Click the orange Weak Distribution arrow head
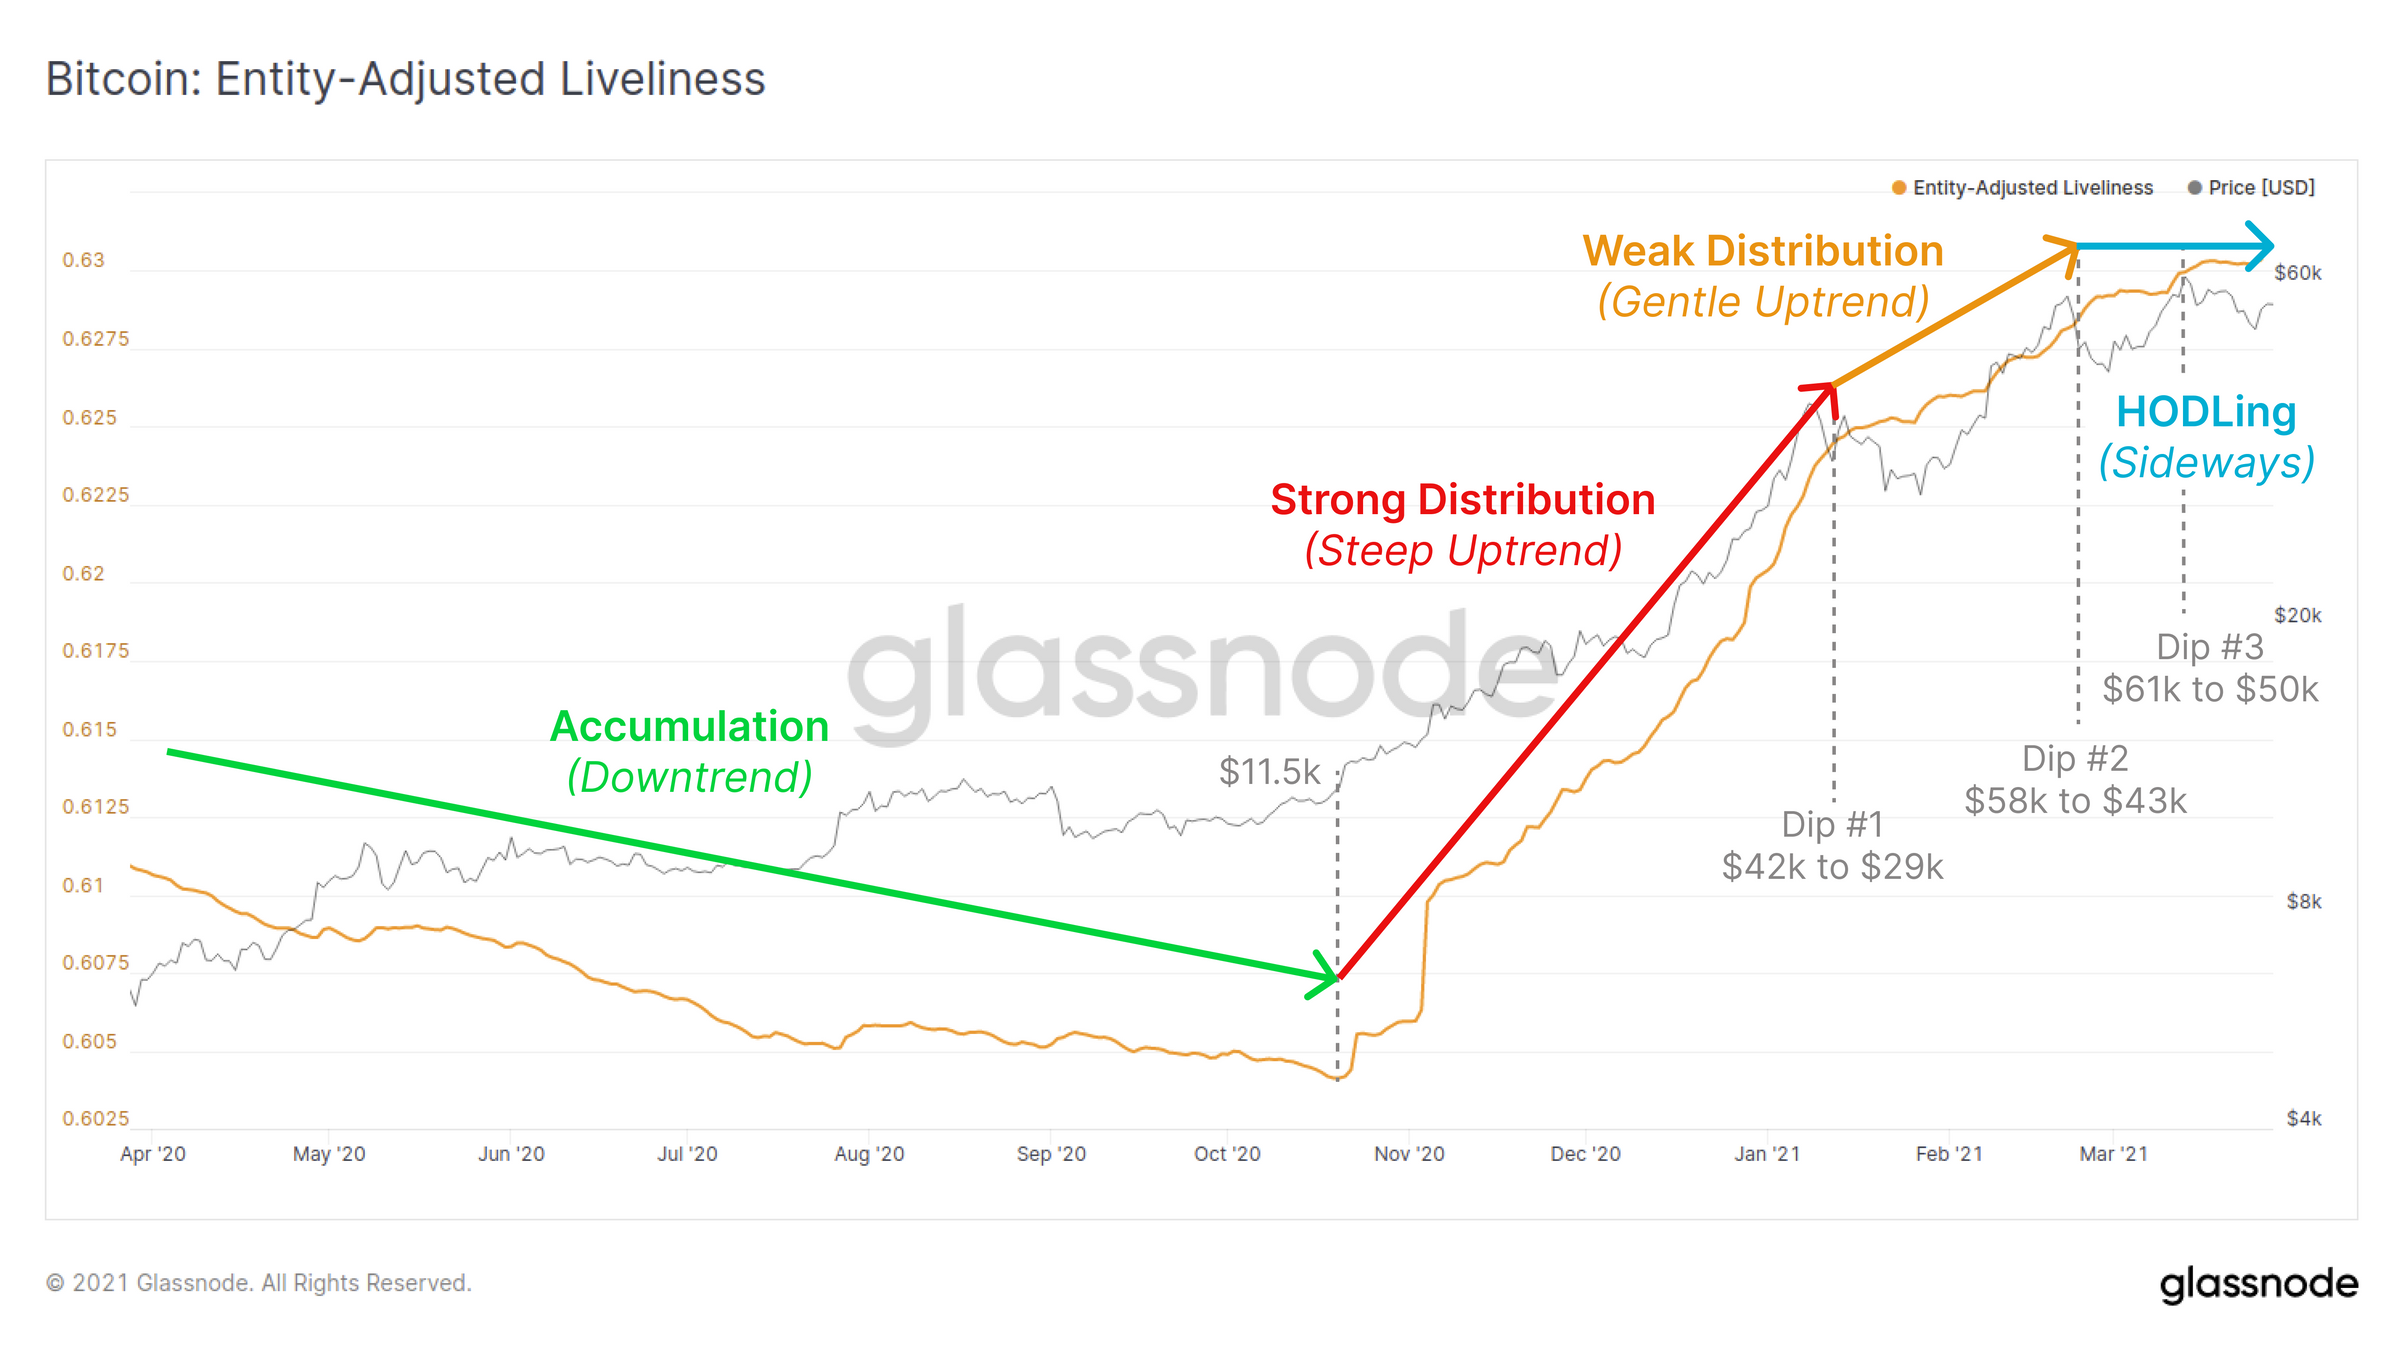 pos(2062,254)
